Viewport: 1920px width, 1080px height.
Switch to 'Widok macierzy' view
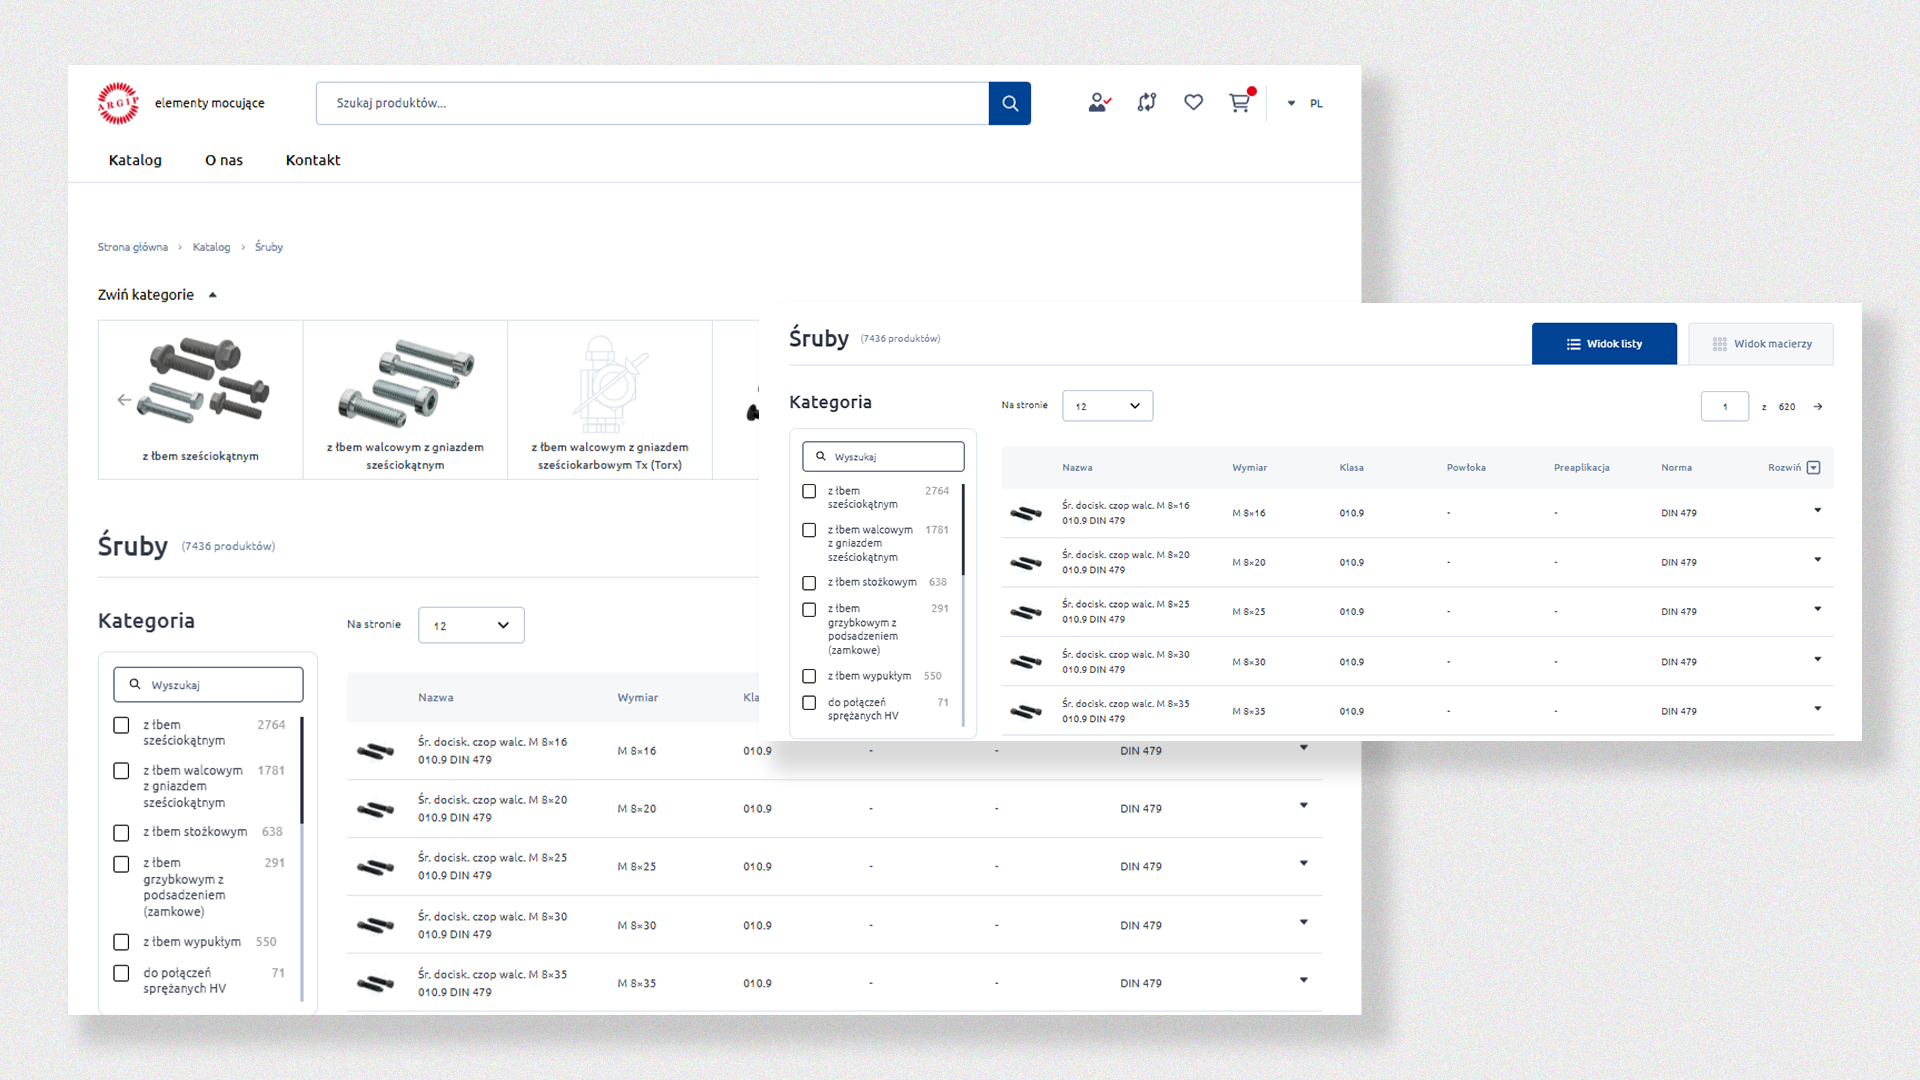(x=1761, y=344)
